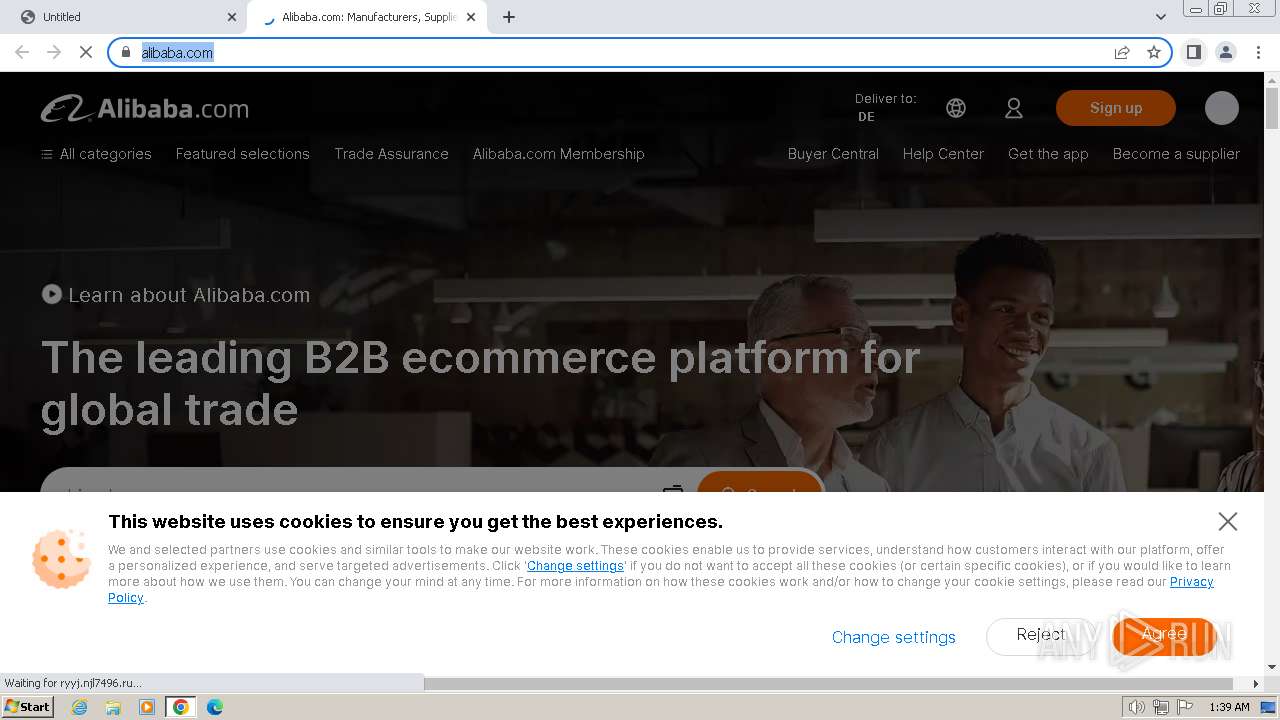Open File Explorer from taskbar
This screenshot has width=1280, height=720.
[113, 707]
